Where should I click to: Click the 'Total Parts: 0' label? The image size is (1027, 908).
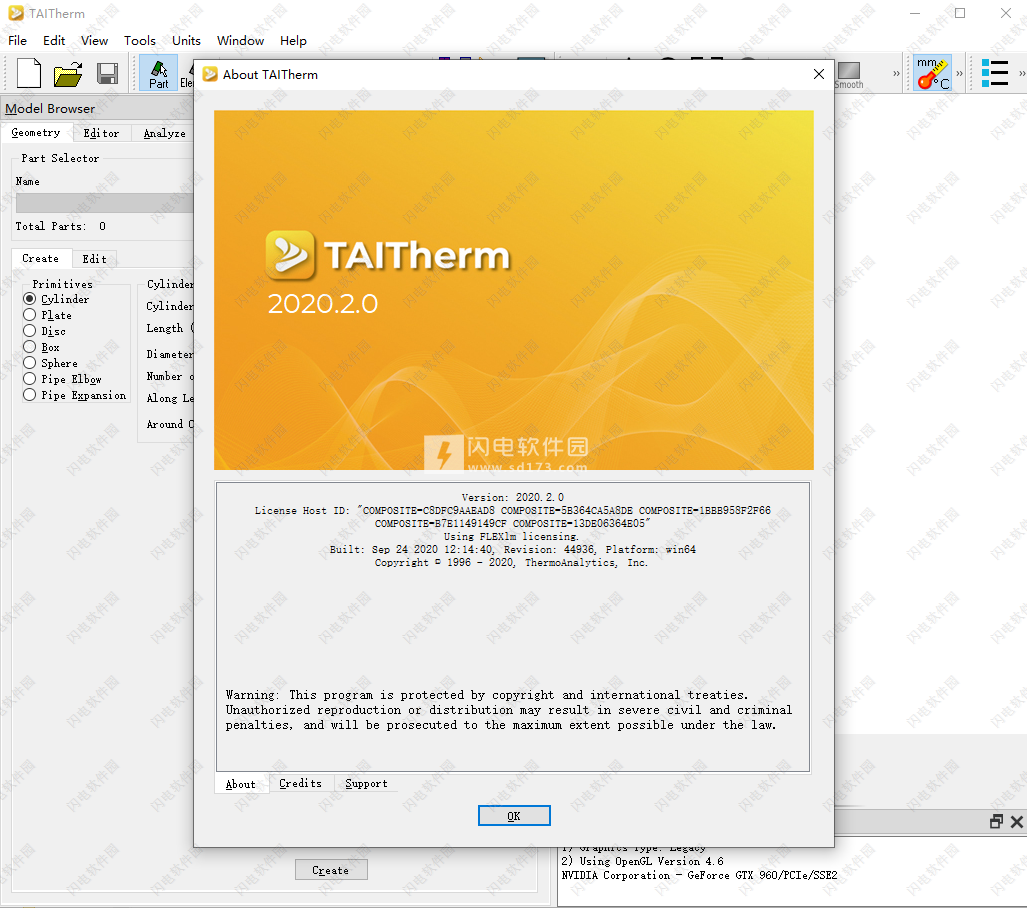tap(60, 227)
